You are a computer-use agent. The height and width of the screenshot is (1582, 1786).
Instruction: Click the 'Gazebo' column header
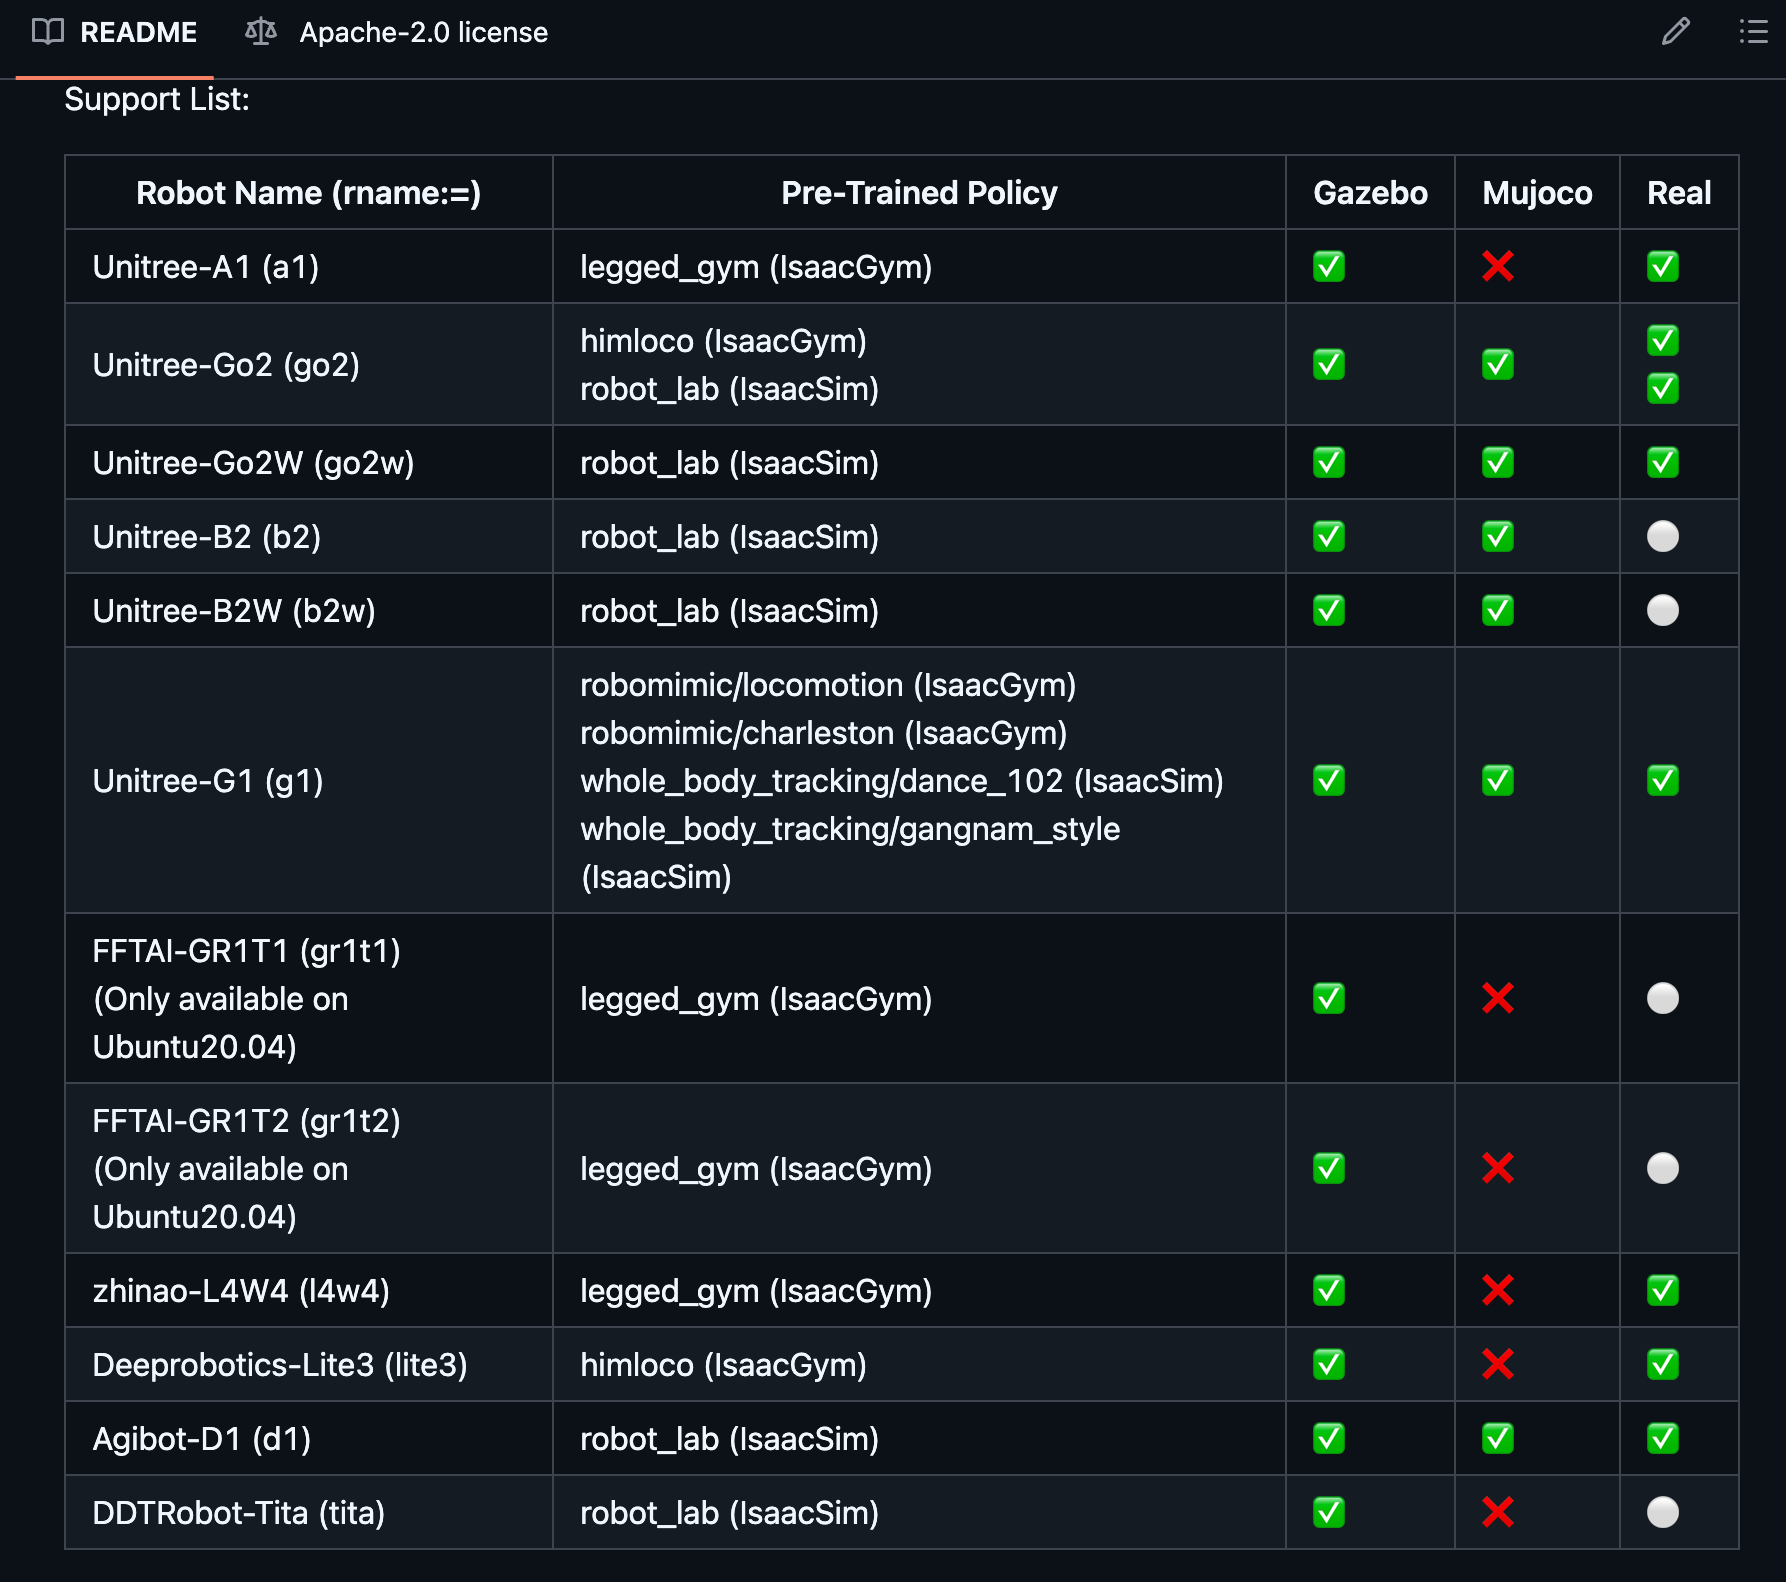(x=1370, y=193)
